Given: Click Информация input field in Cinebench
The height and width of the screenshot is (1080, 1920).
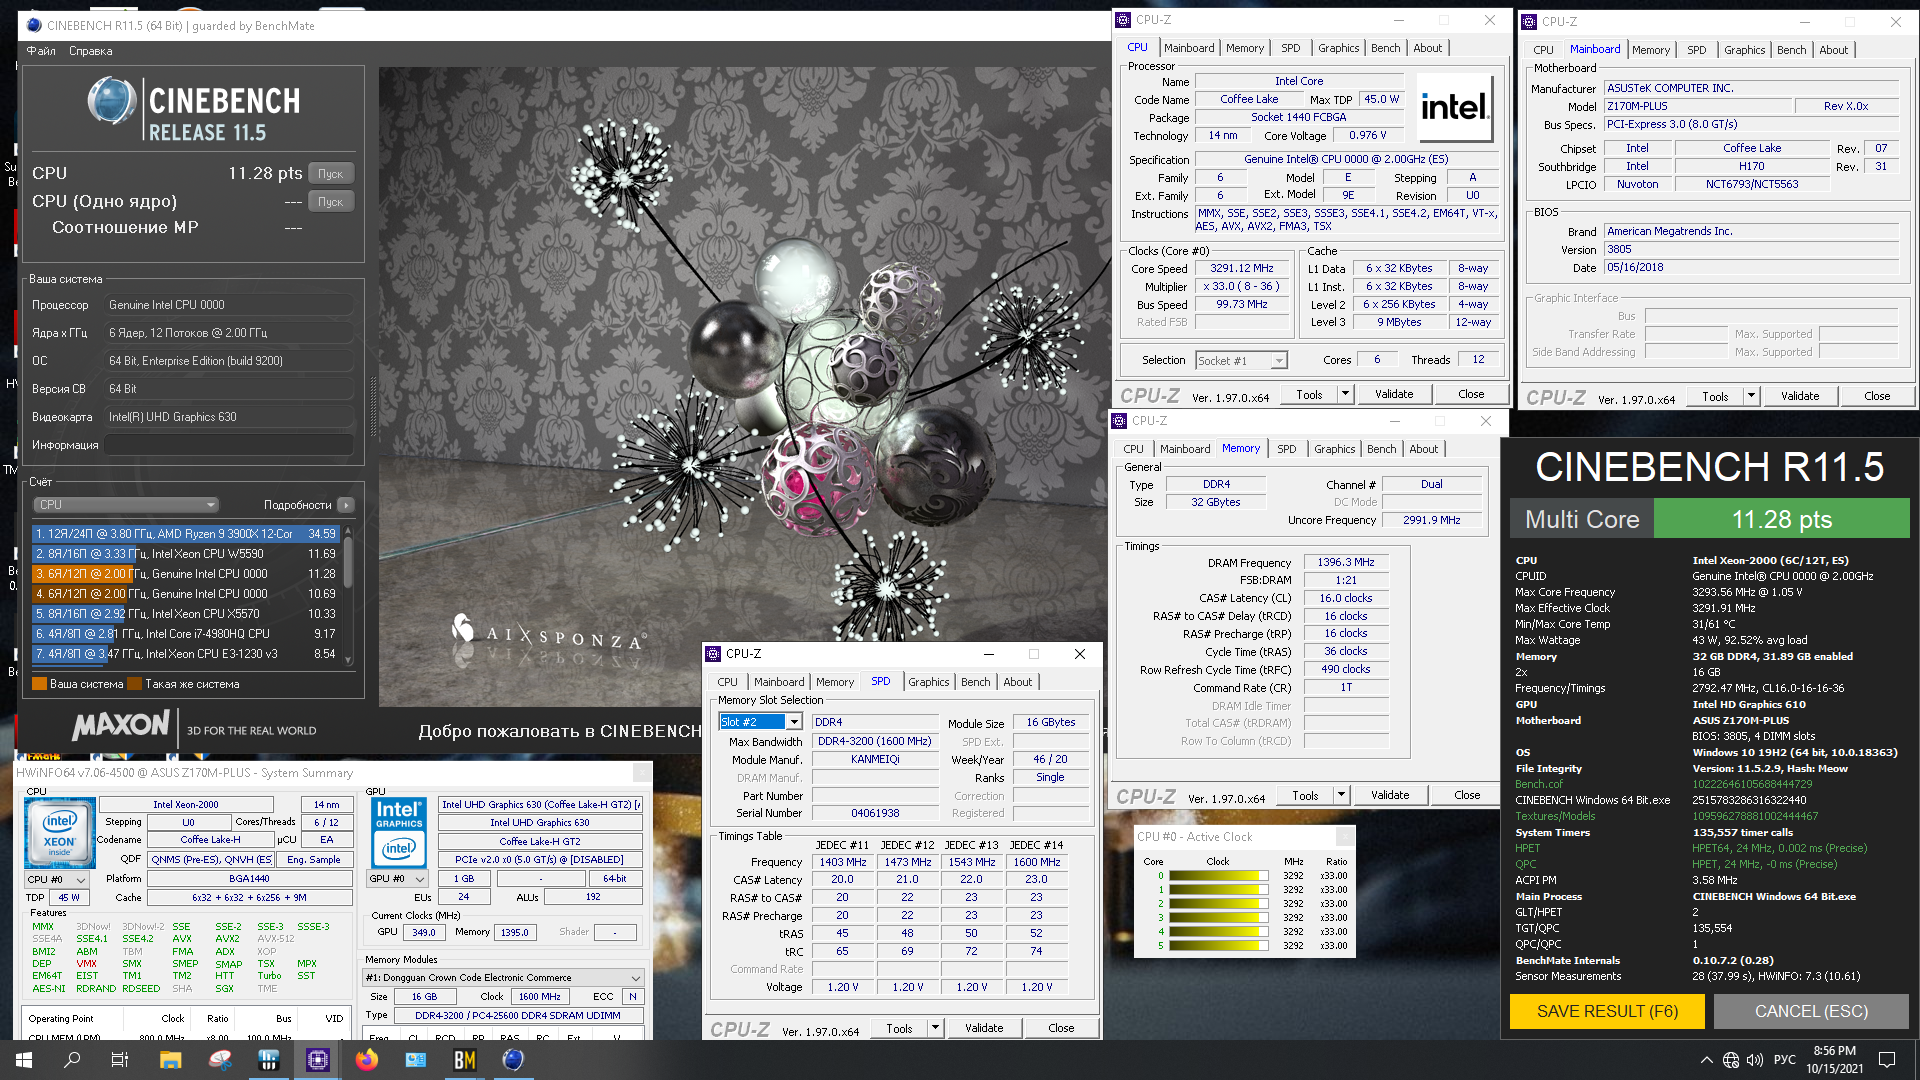Looking at the screenshot, I should click(229, 445).
